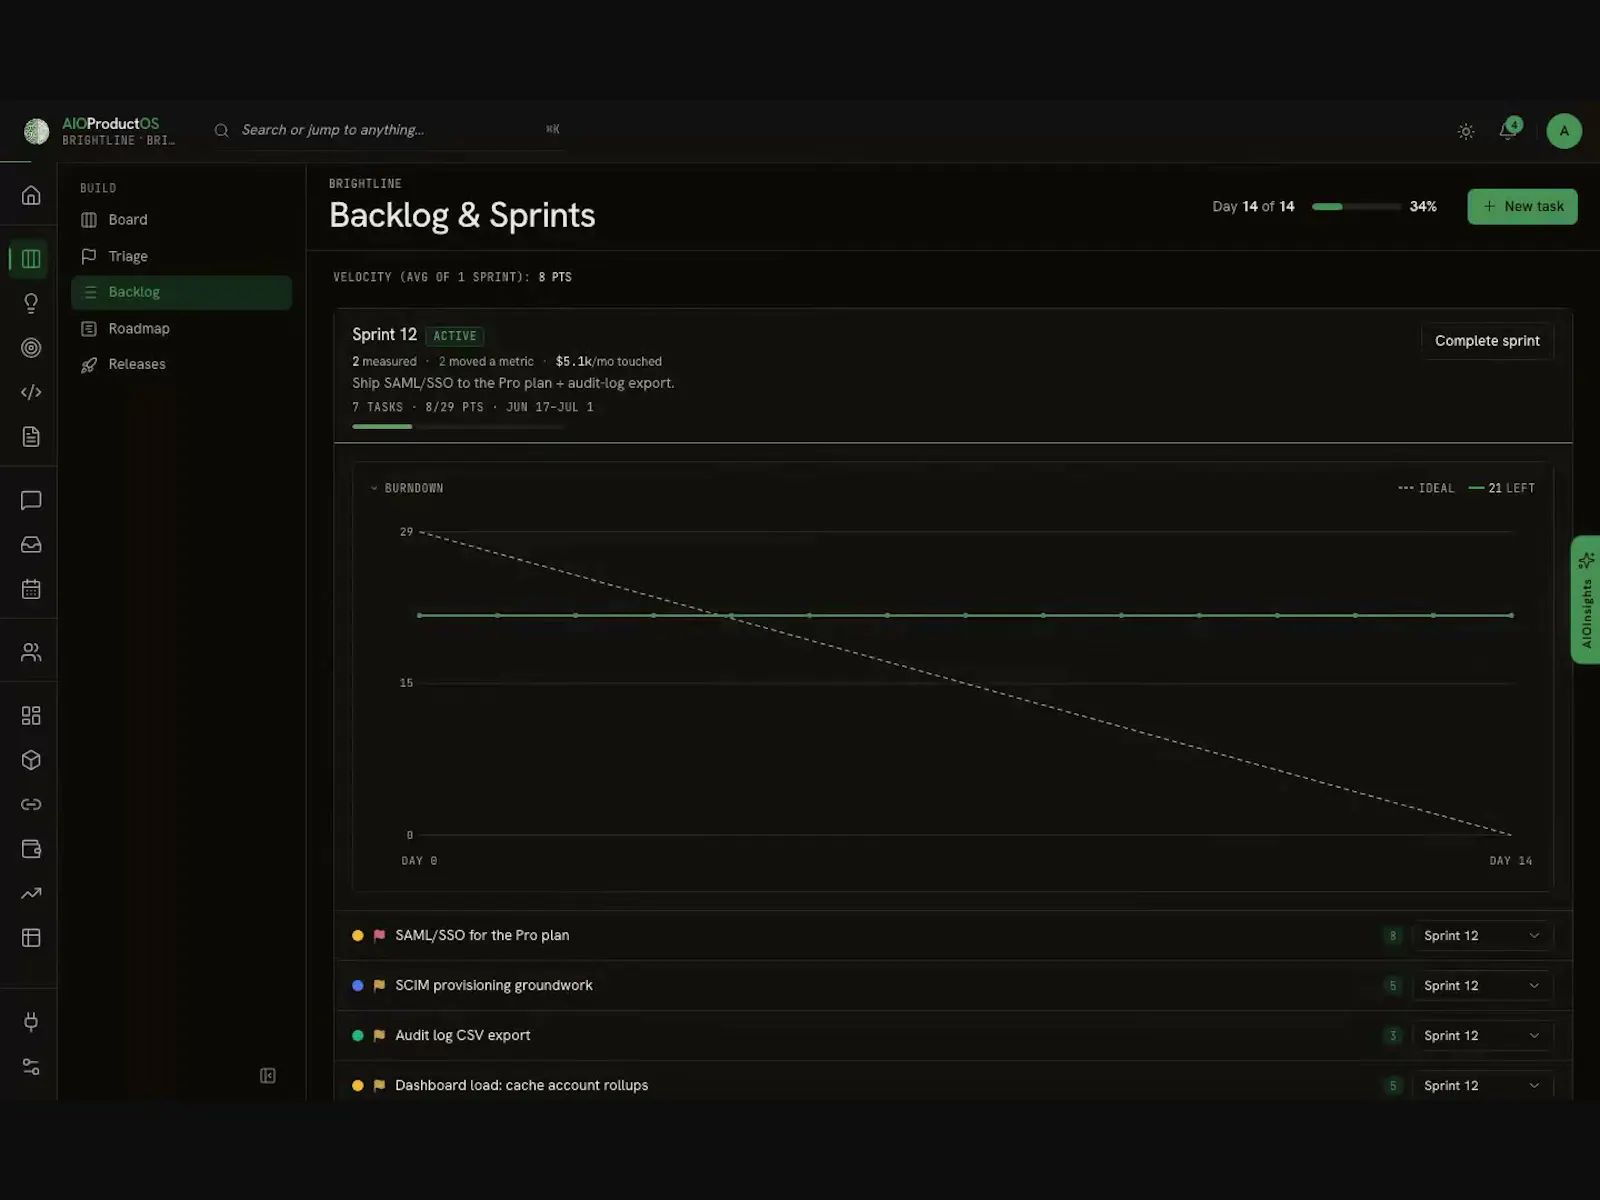
Task: Click Complete sprint button
Action: click(x=1487, y=341)
